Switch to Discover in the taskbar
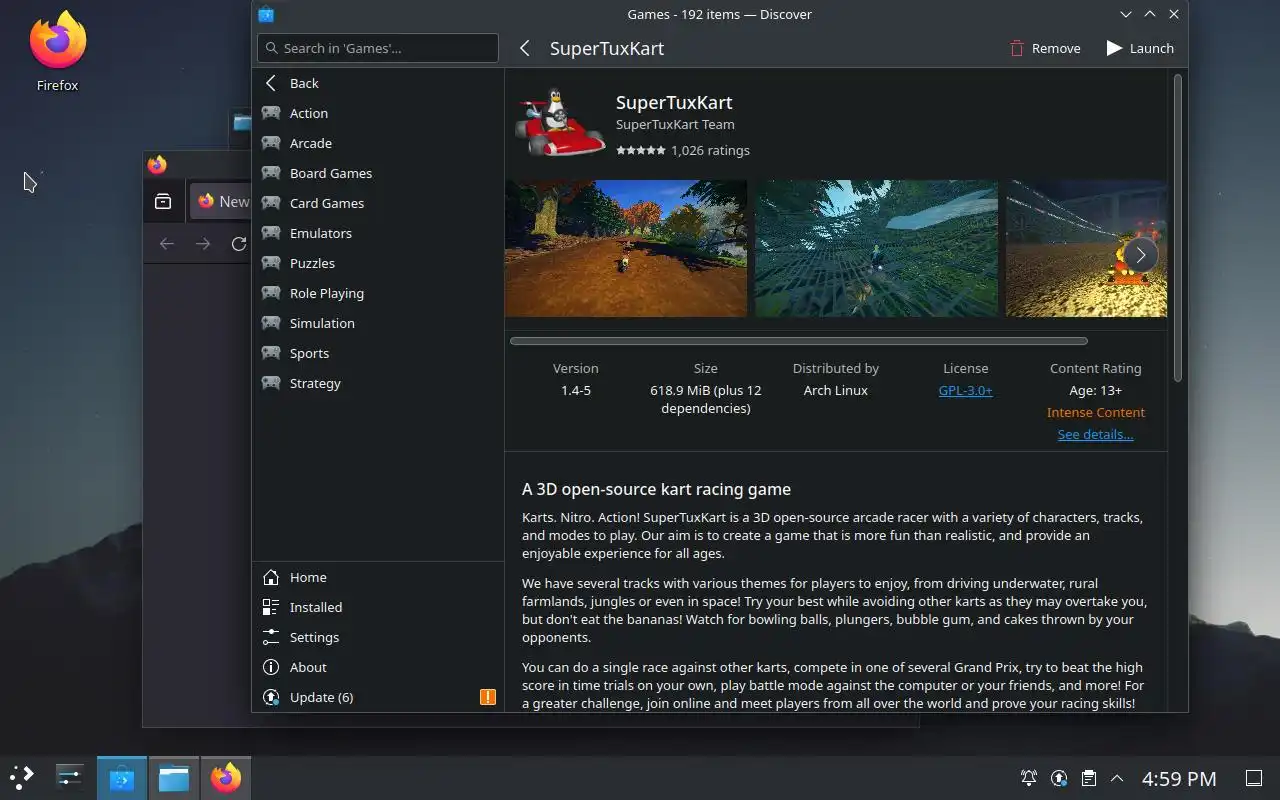1280x800 pixels. click(122, 777)
